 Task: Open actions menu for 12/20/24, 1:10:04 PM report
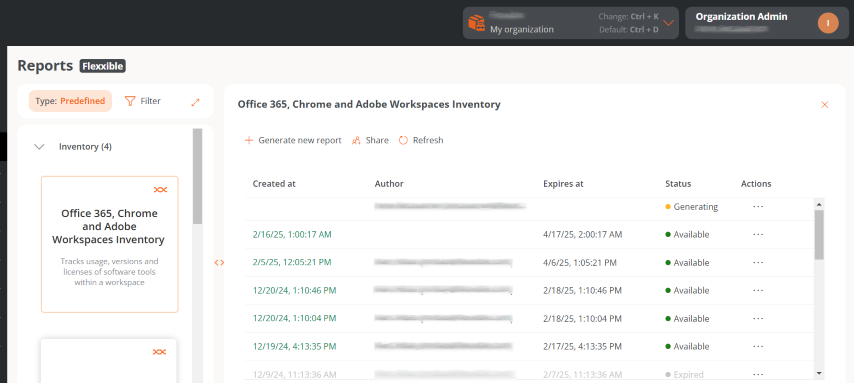tap(758, 318)
